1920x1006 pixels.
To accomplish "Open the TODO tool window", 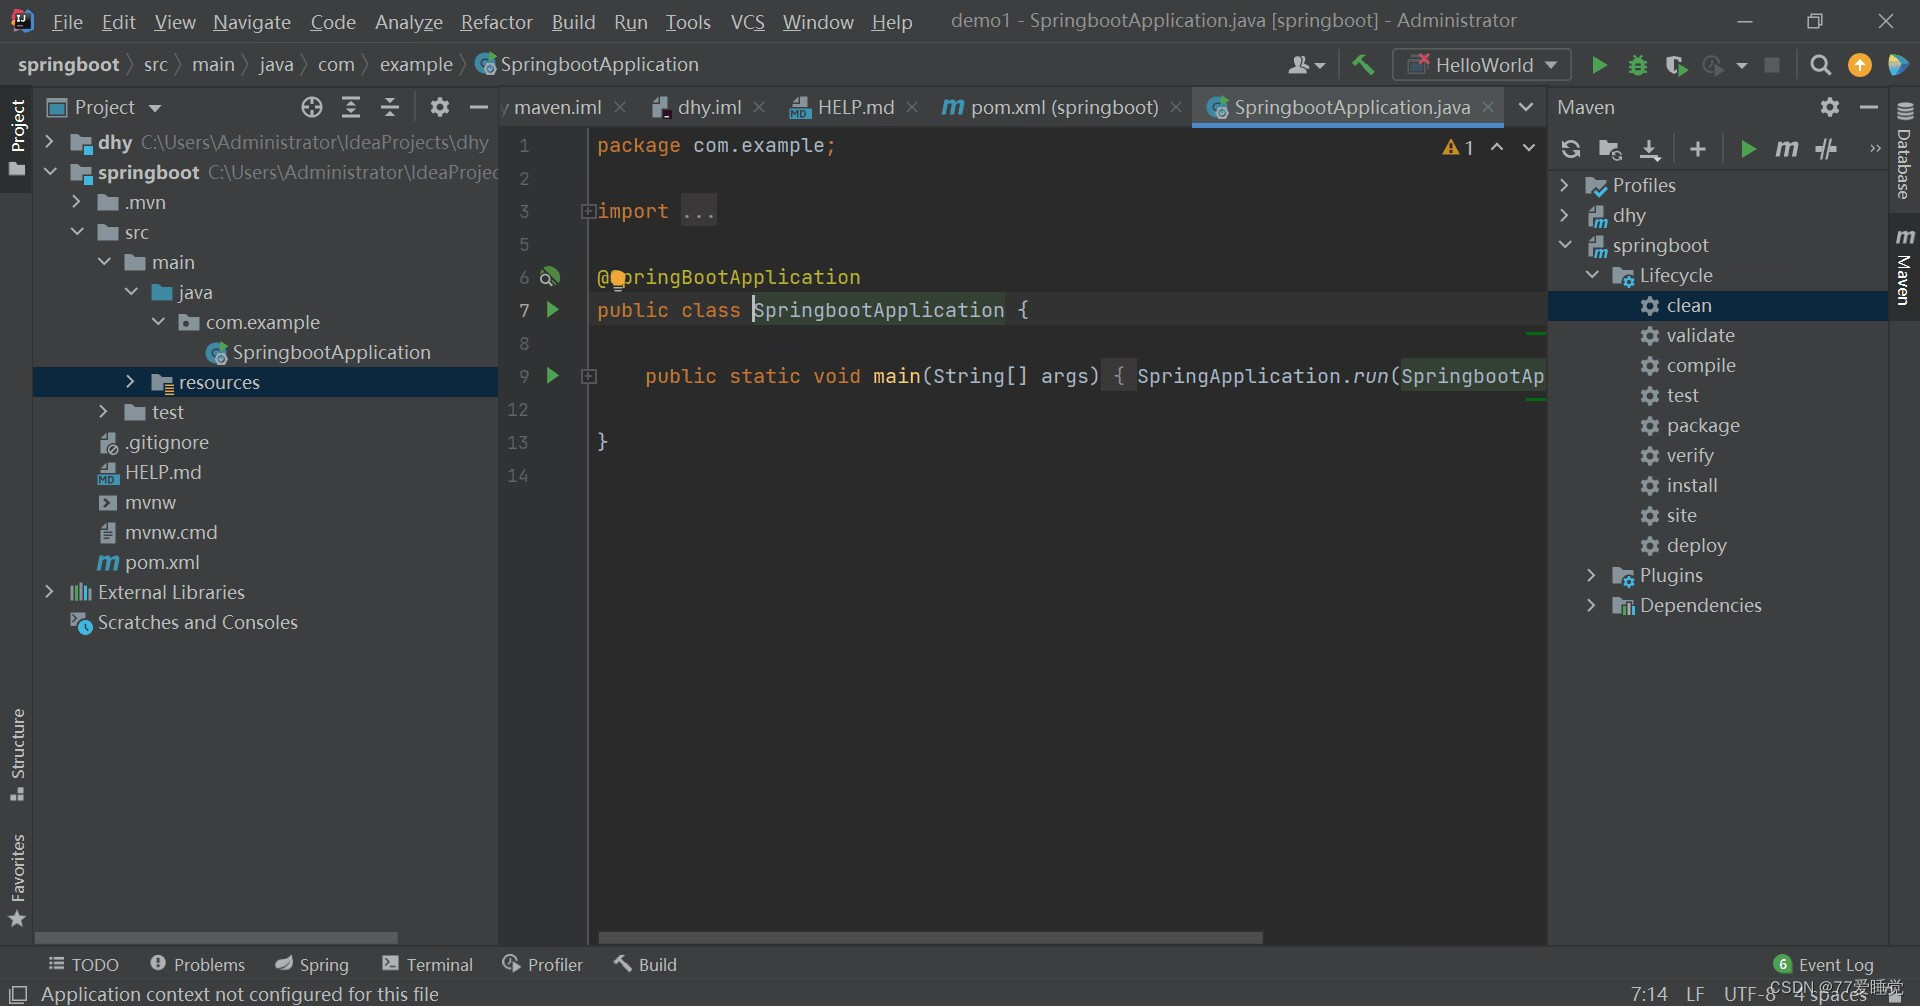I will pos(83,964).
